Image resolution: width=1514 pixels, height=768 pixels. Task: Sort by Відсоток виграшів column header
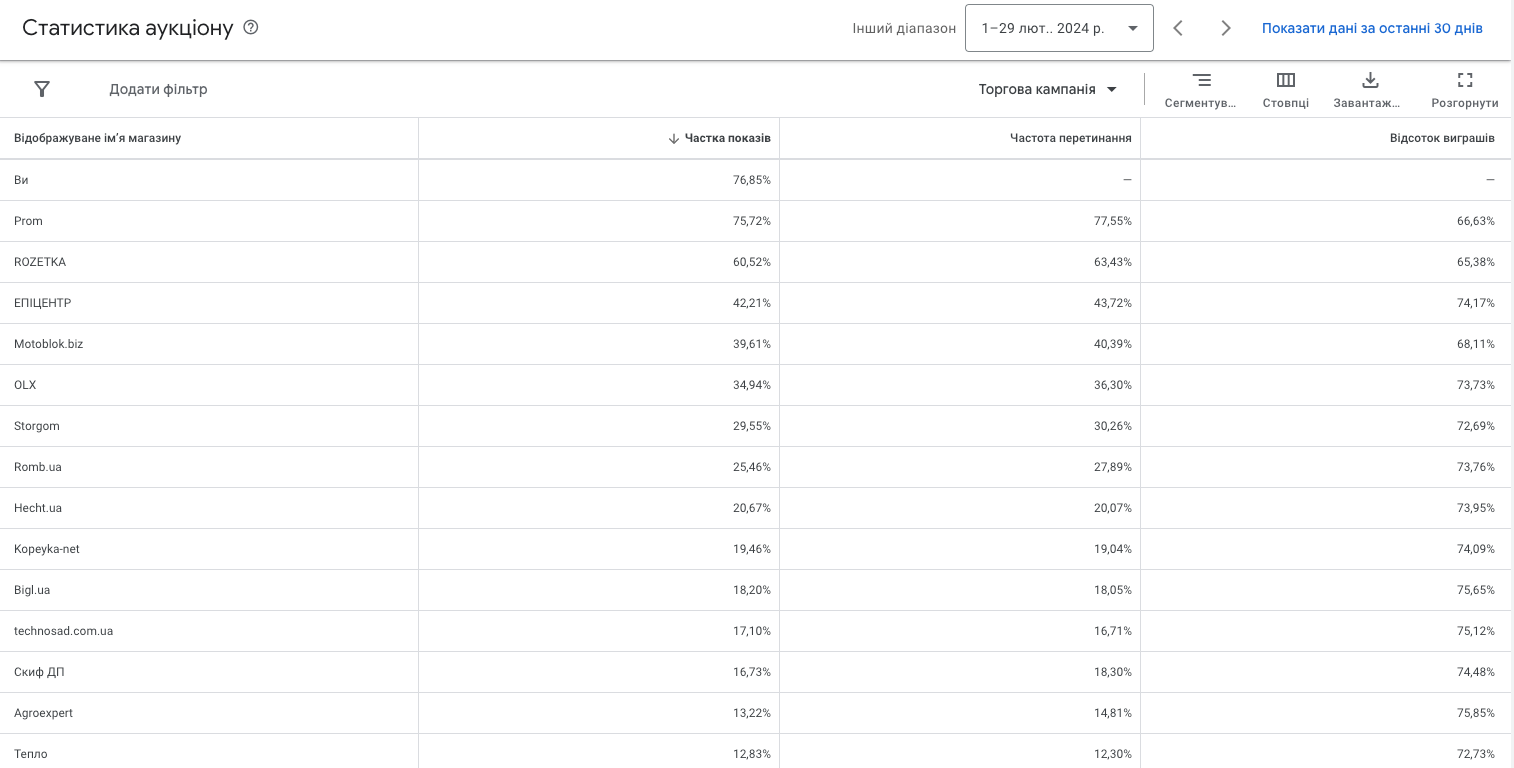[1442, 138]
